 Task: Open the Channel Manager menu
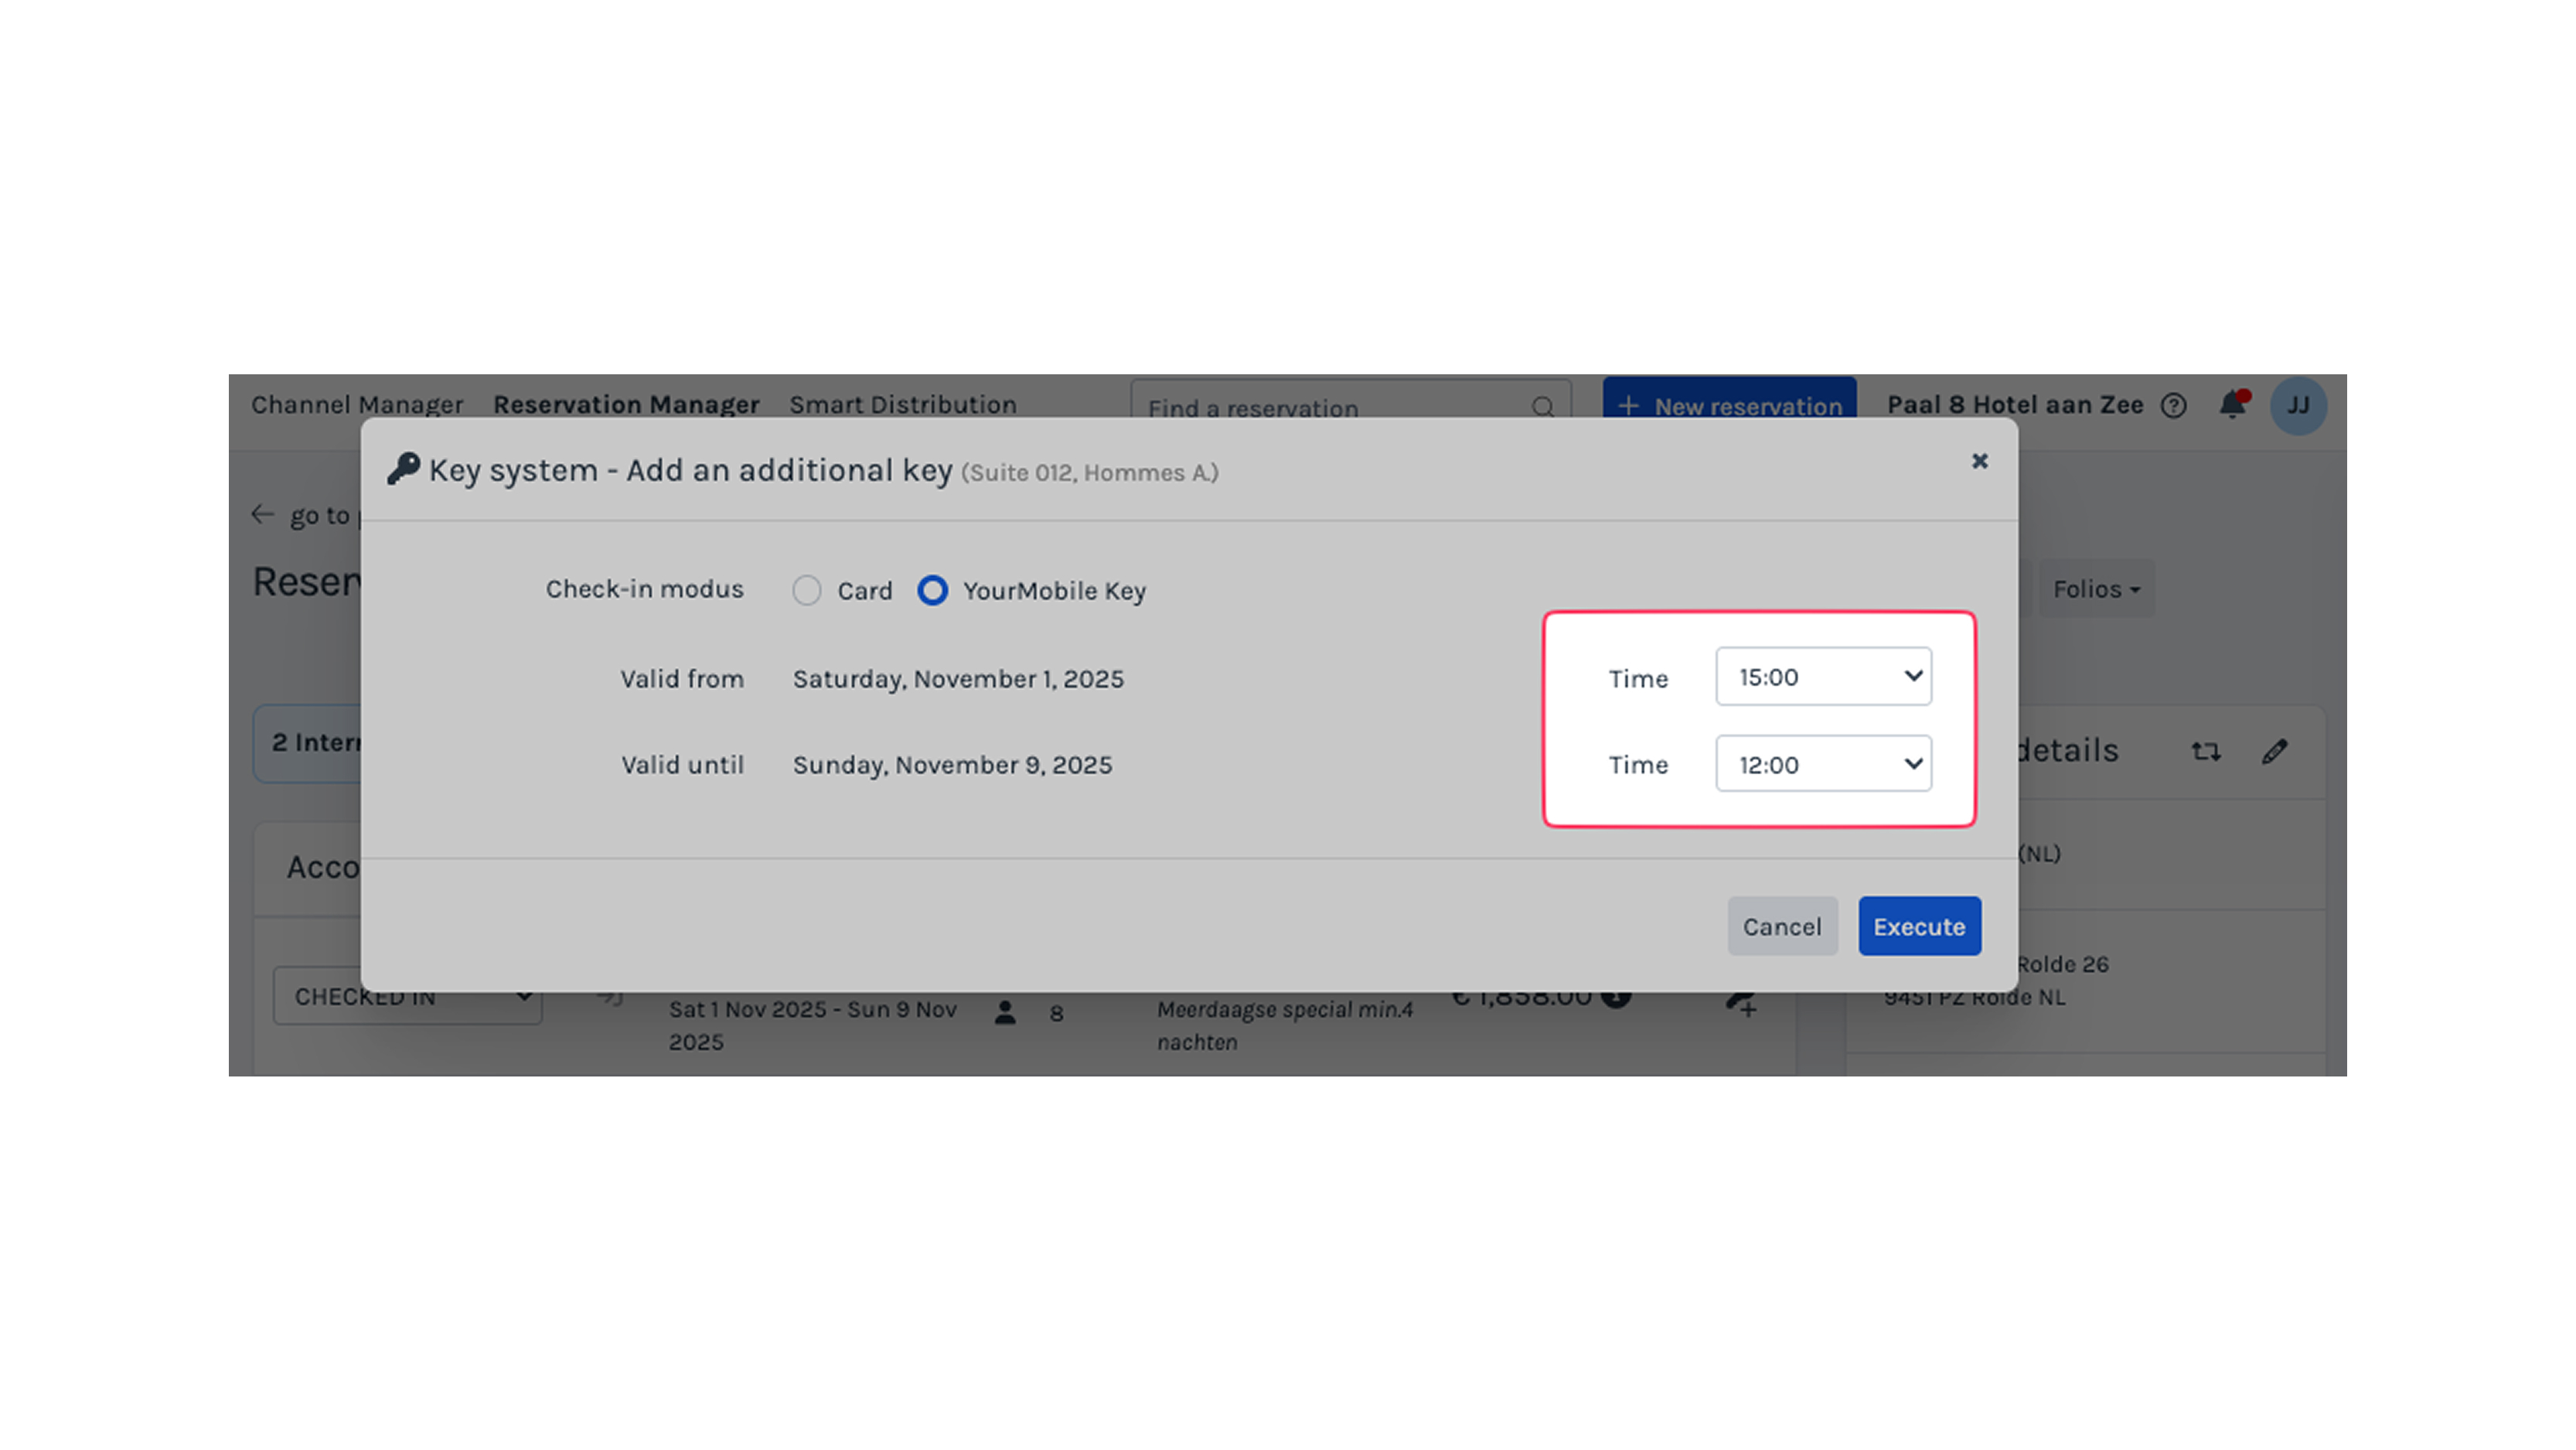(357, 405)
